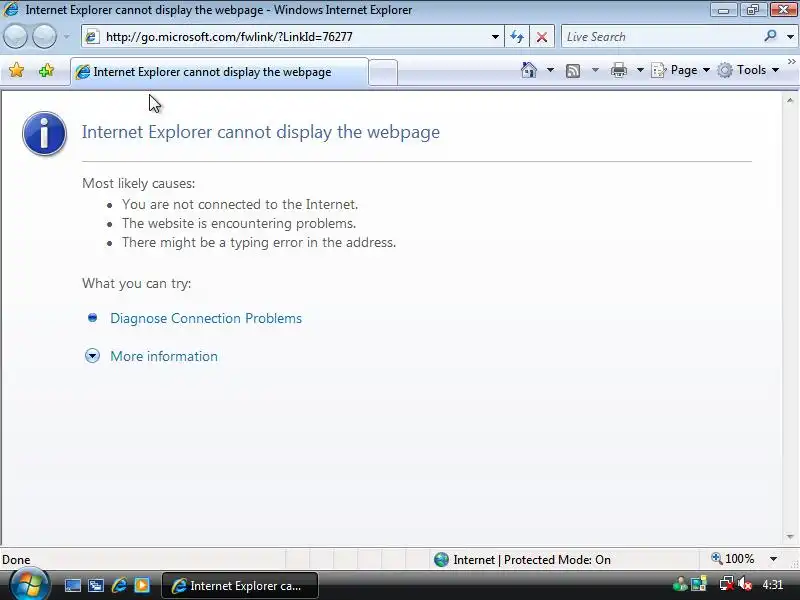Click Show Desktop quick launch icon
Screen dimensions: 800x600
pos(72,585)
